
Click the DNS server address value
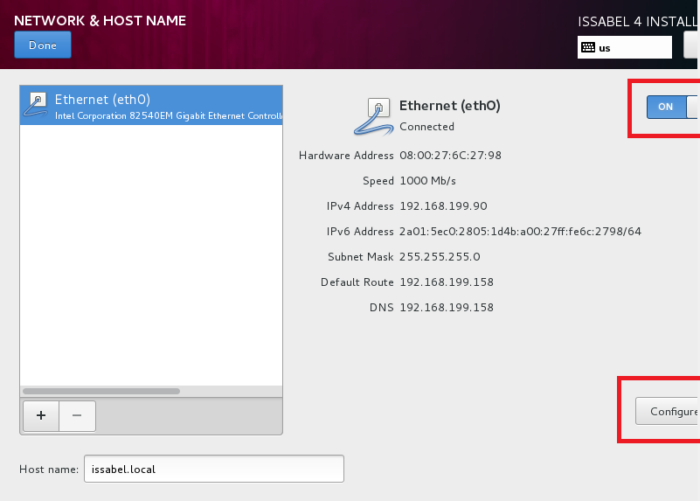[x=446, y=307]
